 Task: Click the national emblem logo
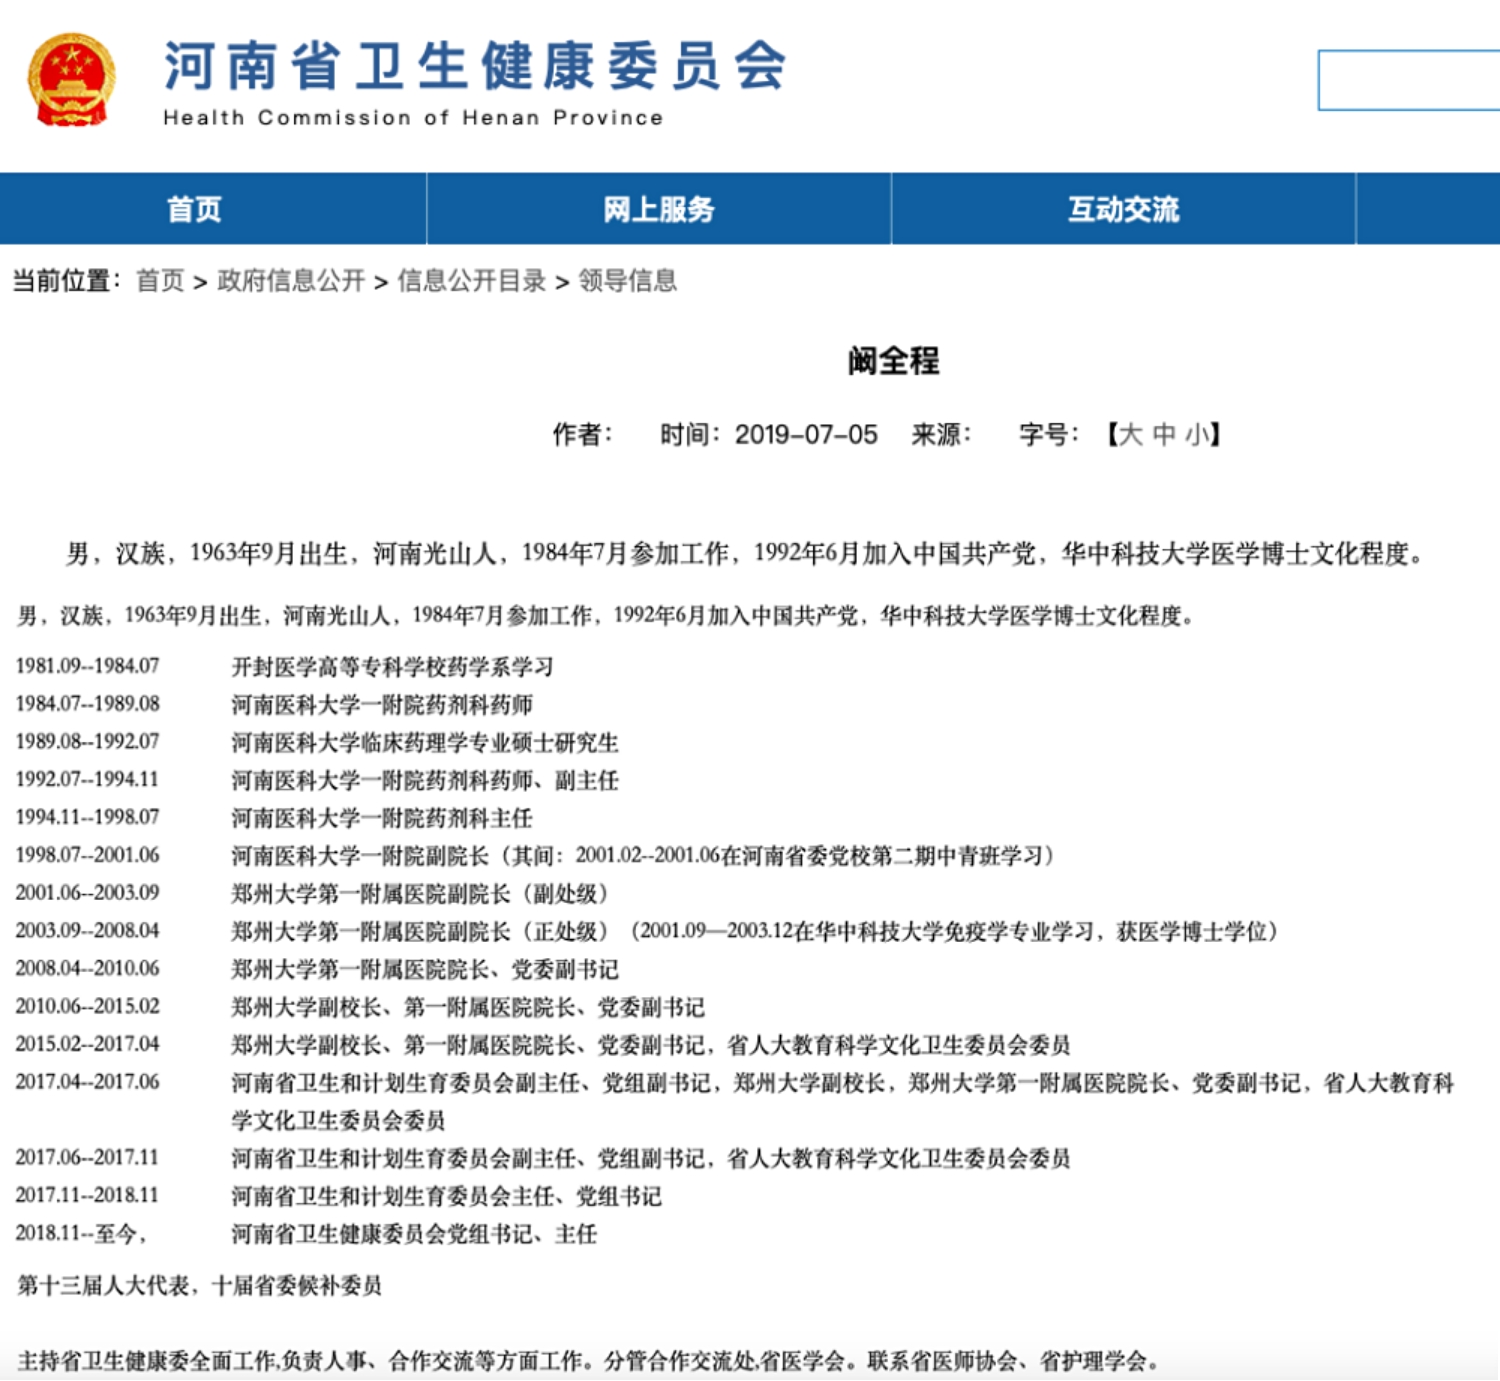71,81
